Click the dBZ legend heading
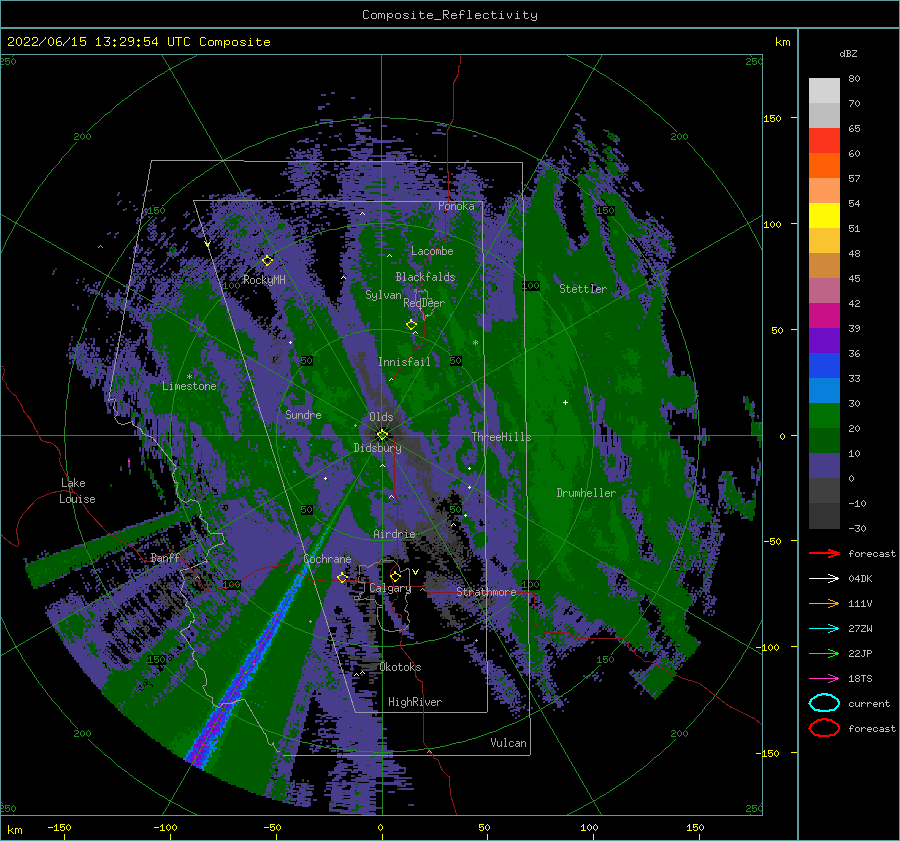The image size is (900, 841). click(848, 53)
